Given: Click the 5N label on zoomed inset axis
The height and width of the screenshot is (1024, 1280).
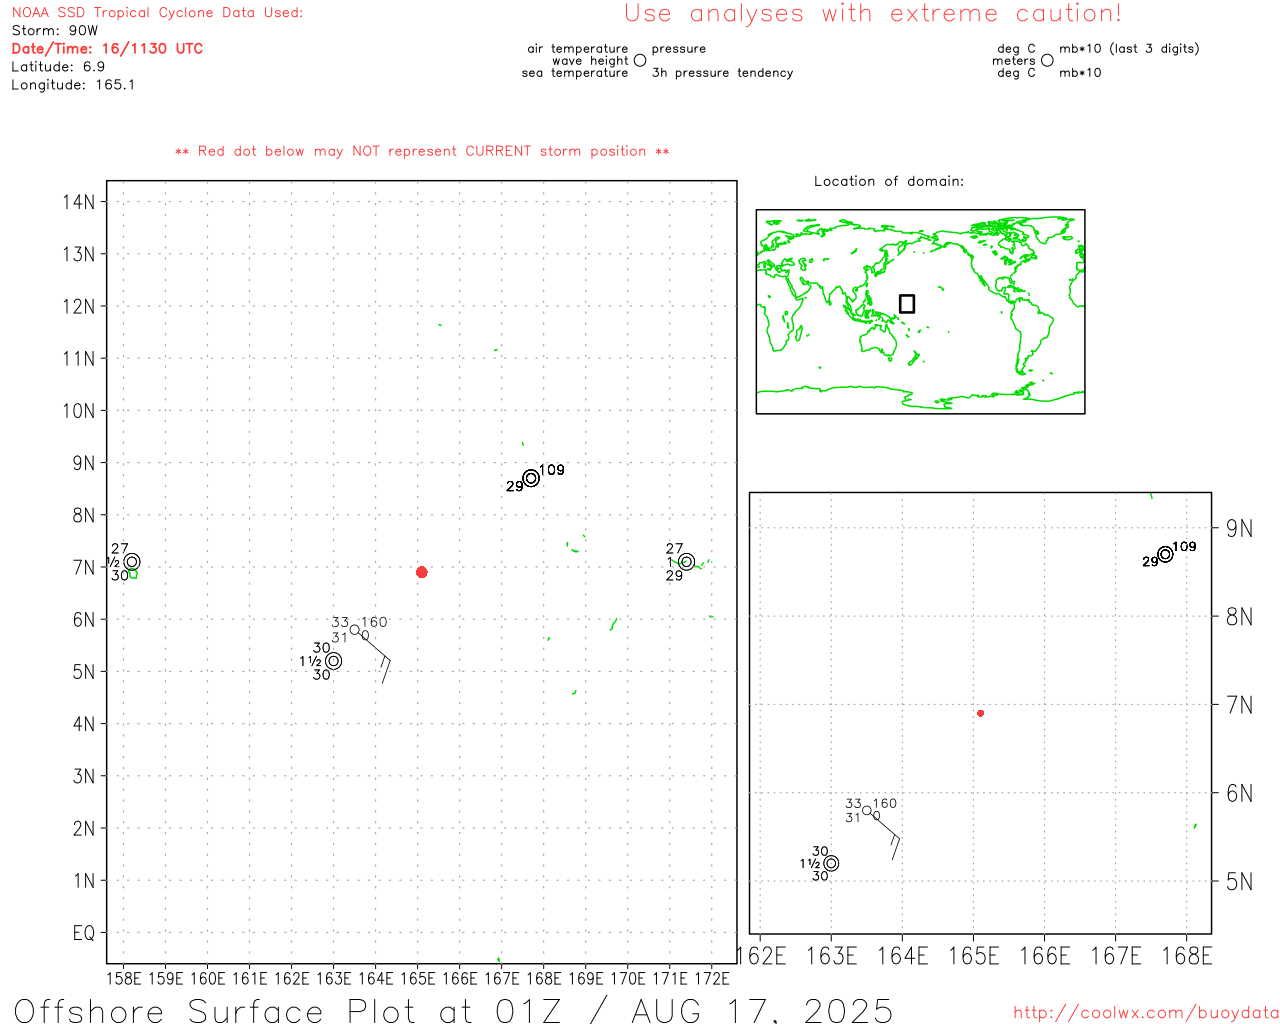Looking at the screenshot, I should click(1239, 881).
